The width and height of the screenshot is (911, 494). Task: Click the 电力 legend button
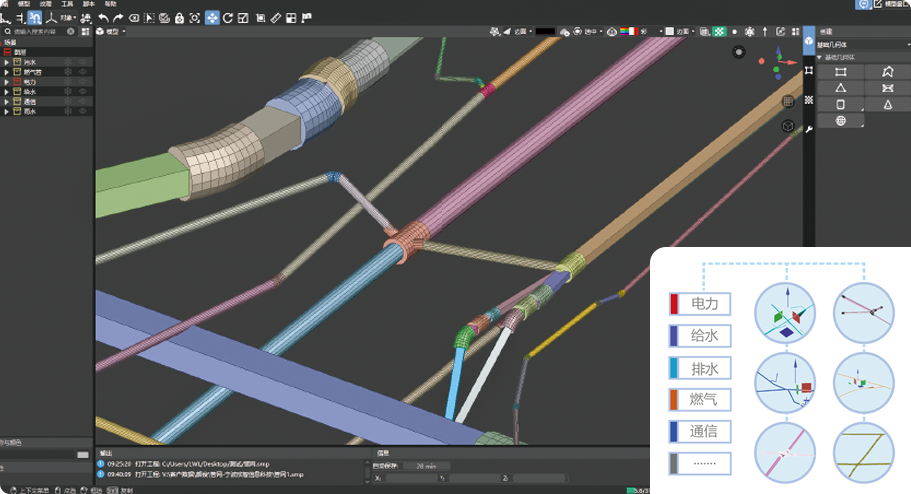click(x=702, y=304)
